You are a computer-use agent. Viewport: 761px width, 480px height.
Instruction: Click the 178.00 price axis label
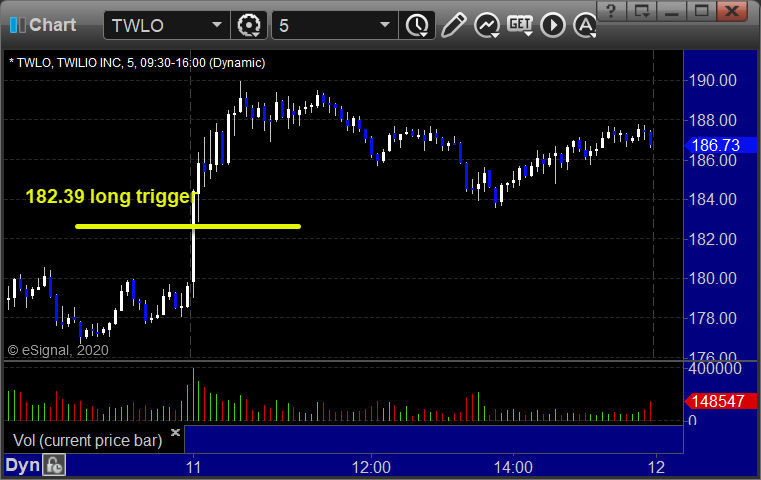[x=712, y=318]
